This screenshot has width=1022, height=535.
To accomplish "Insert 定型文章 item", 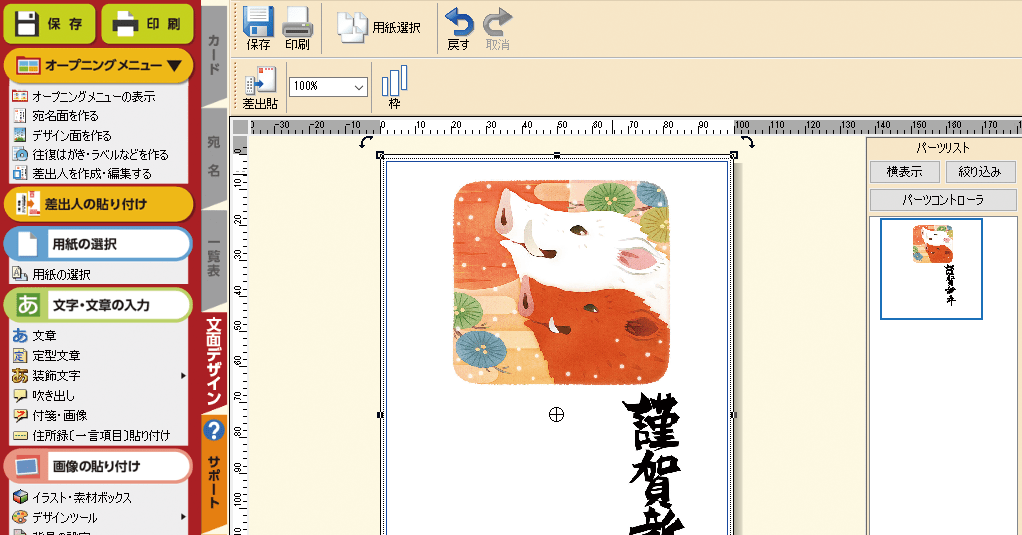I will (56, 356).
